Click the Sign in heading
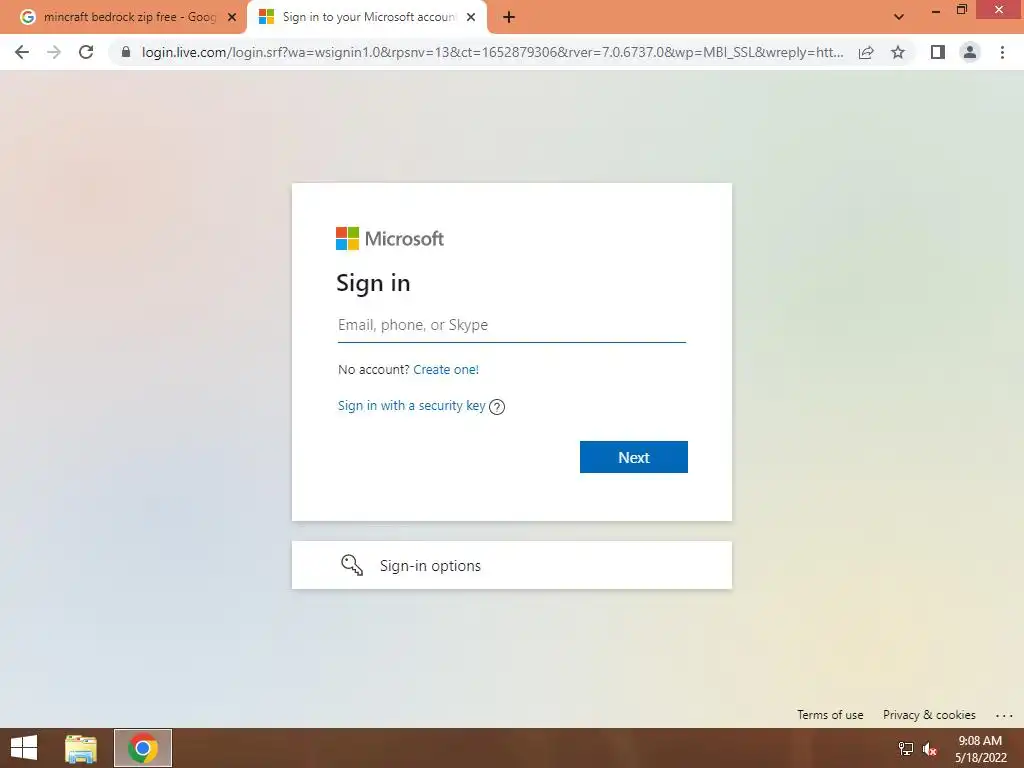Image resolution: width=1024 pixels, height=768 pixels. (373, 283)
